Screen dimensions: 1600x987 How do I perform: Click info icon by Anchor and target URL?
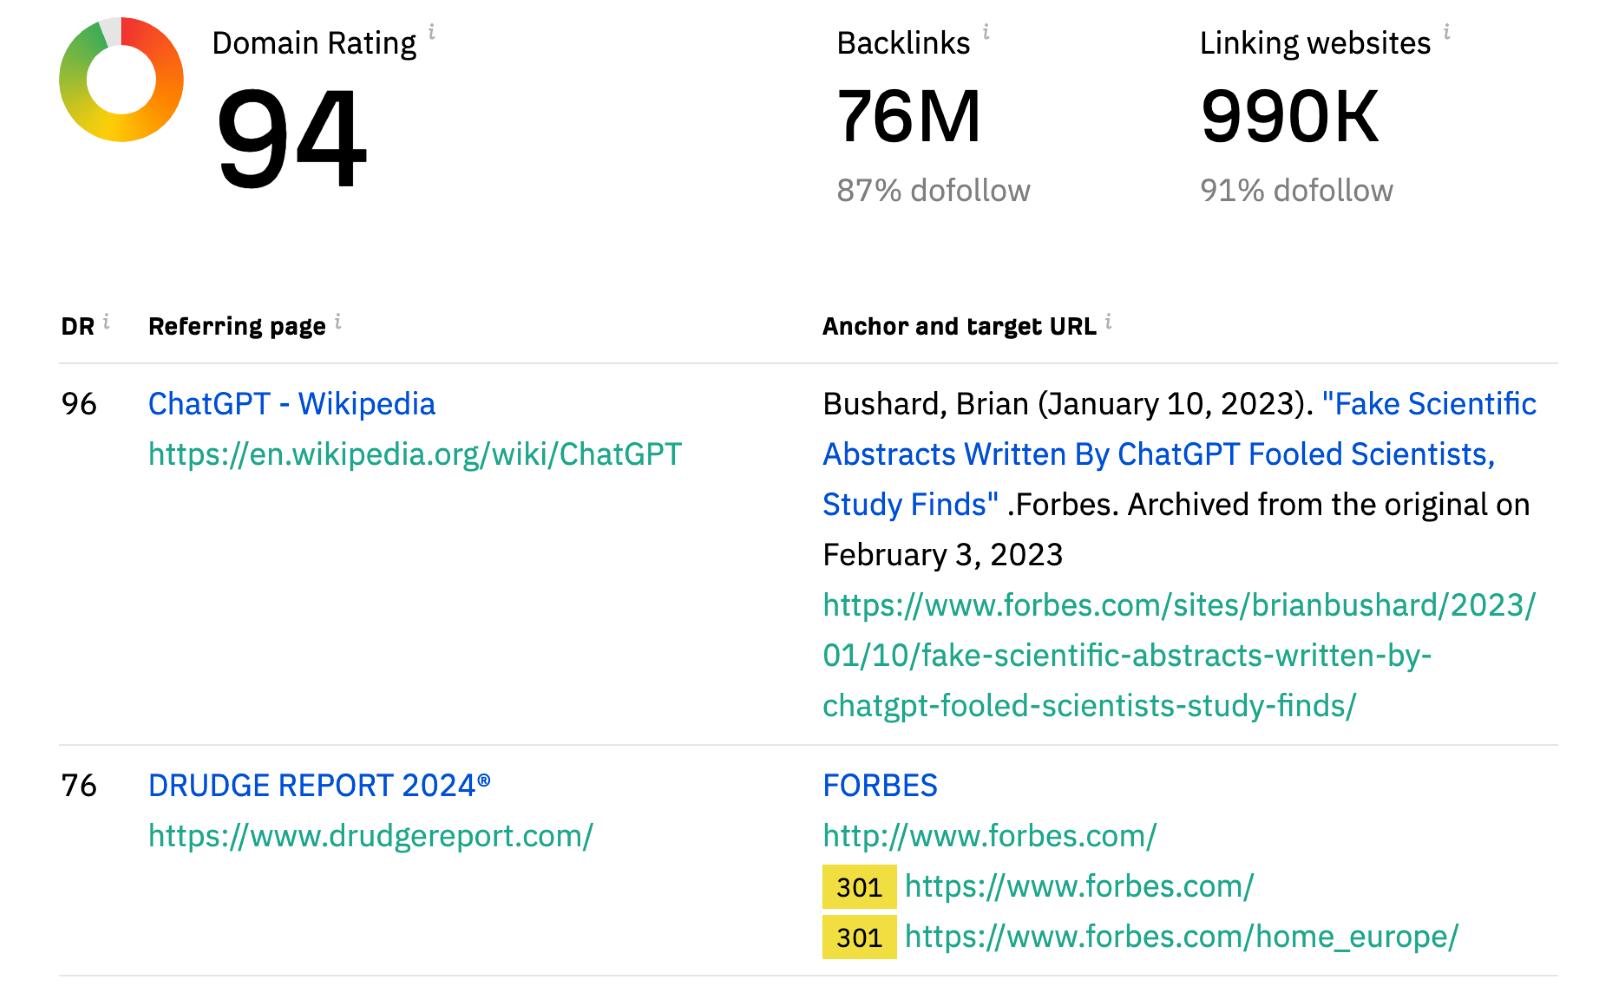coord(1108,322)
